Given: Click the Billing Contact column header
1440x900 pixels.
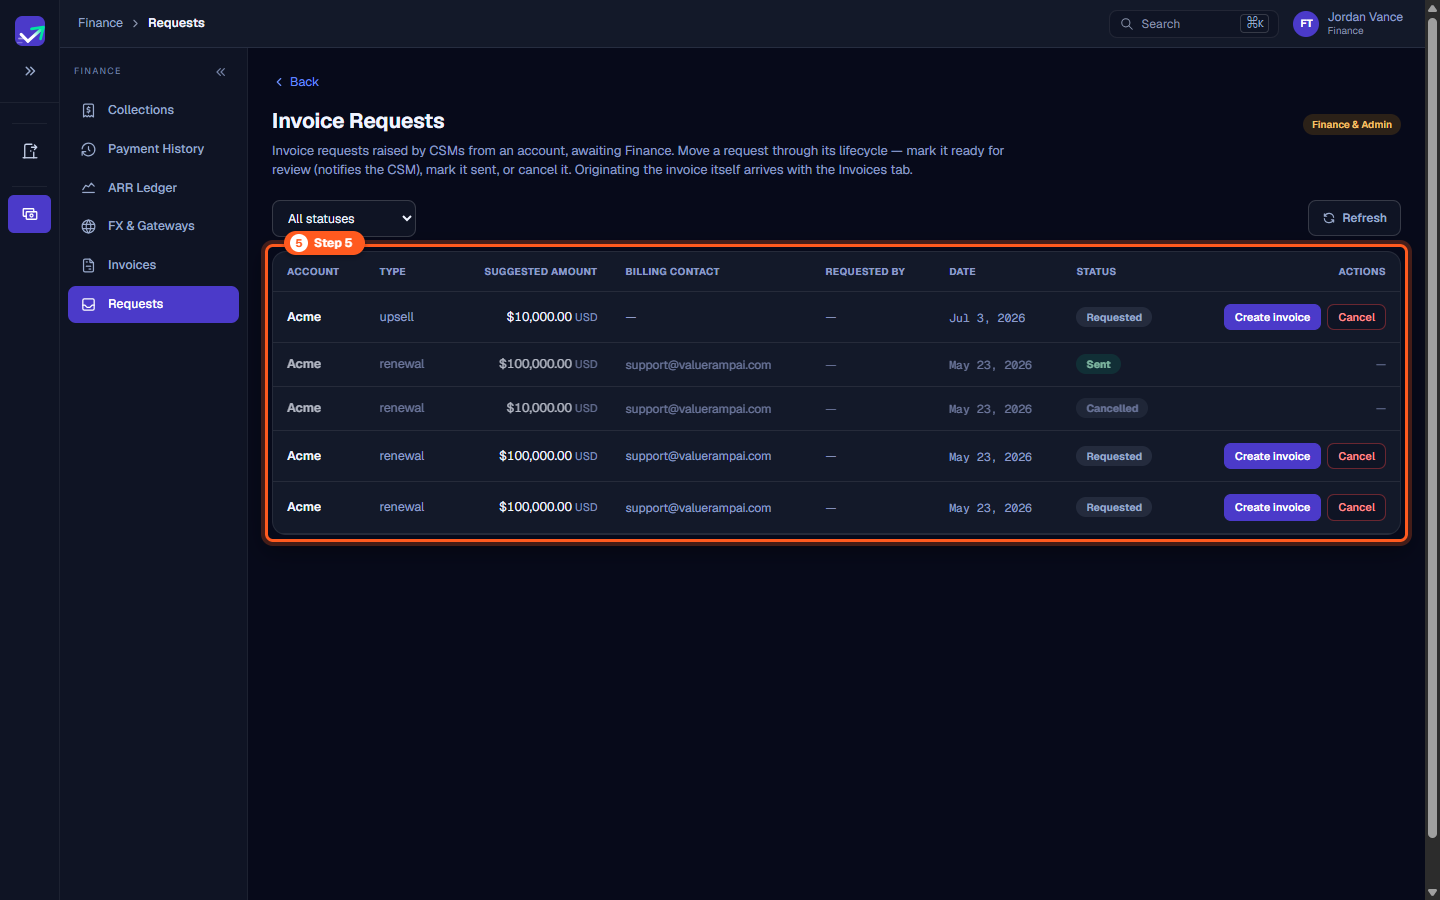Looking at the screenshot, I should click(672, 272).
